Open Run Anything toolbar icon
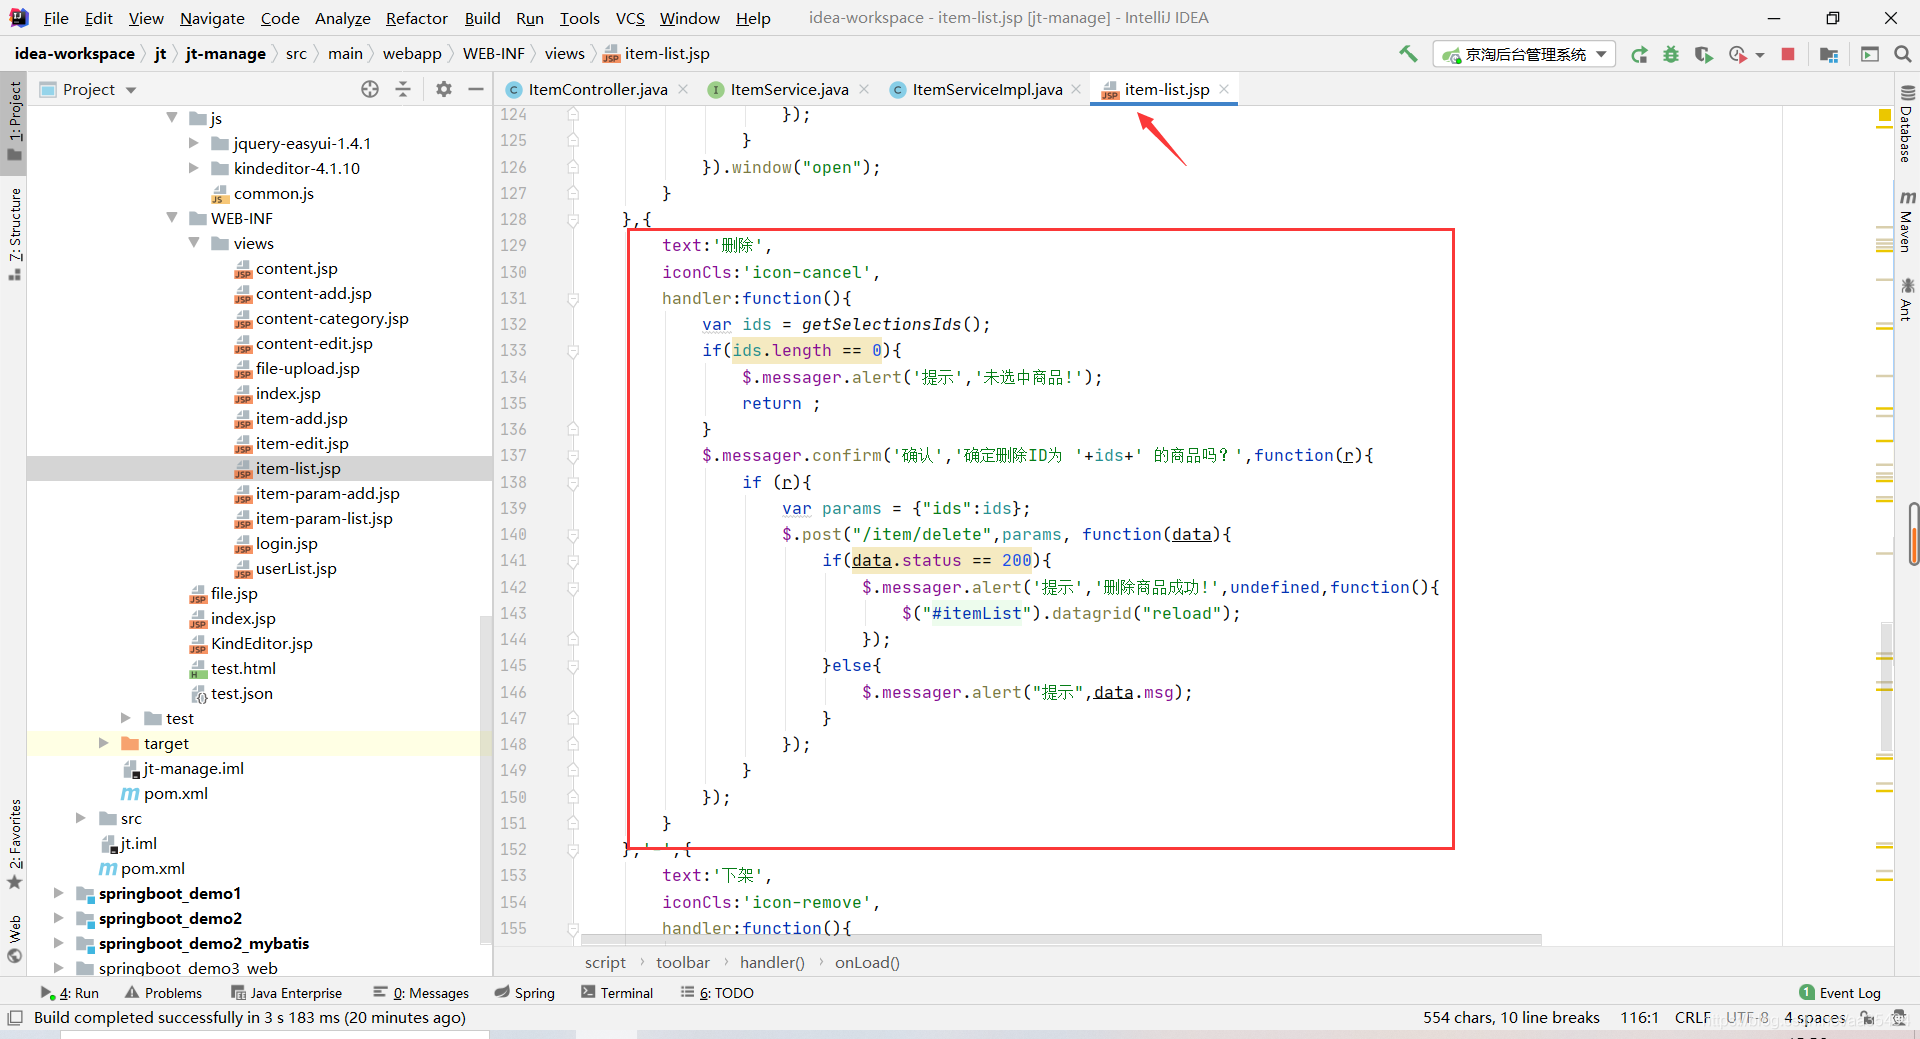The image size is (1920, 1039). tap(1870, 55)
